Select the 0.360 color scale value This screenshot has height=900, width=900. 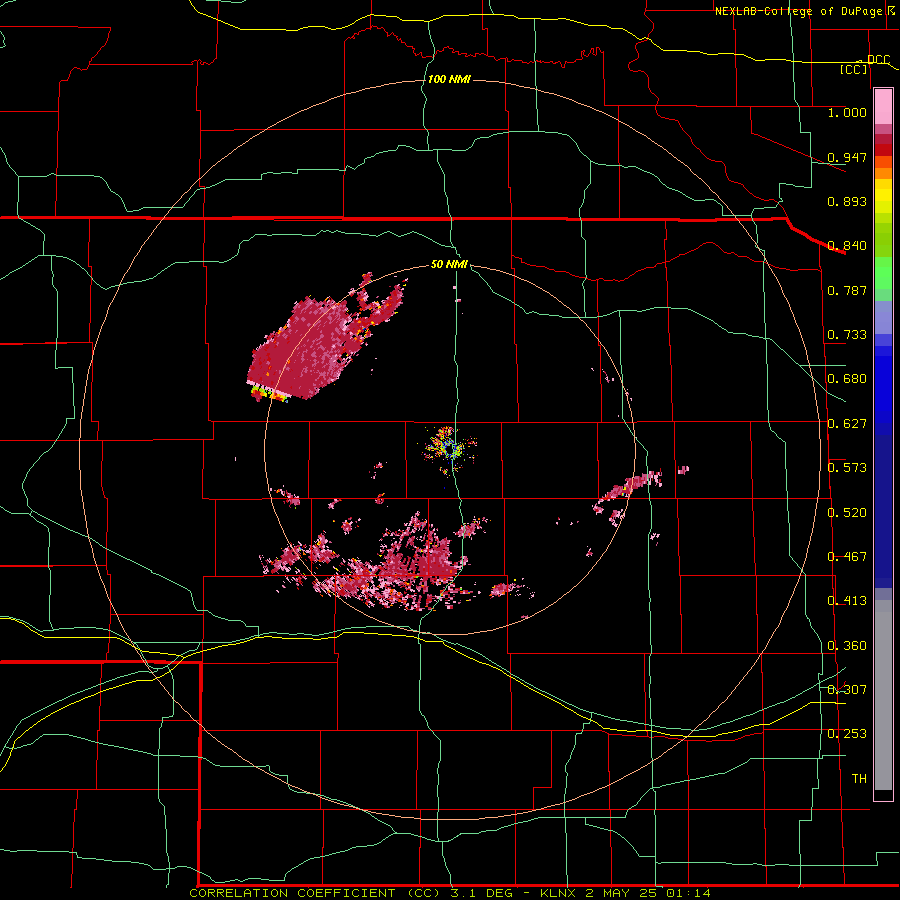tap(847, 646)
